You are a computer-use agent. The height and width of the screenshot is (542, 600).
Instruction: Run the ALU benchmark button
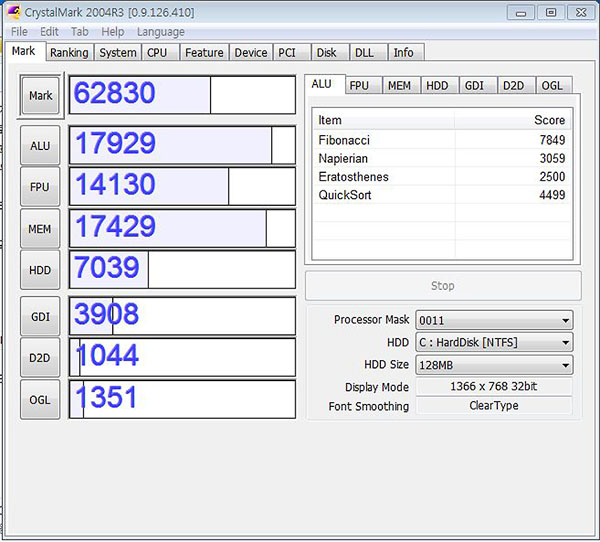[40, 145]
